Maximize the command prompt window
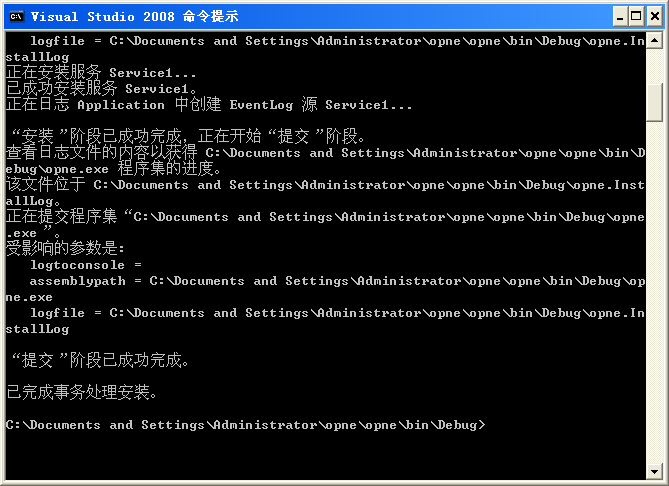Image resolution: width=669 pixels, height=486 pixels. tap(634, 16)
